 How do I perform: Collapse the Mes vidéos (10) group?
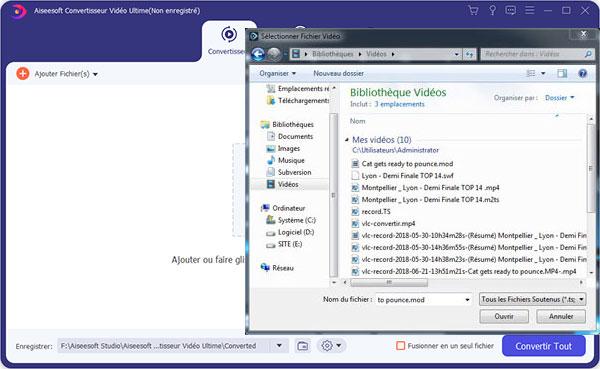click(347, 140)
